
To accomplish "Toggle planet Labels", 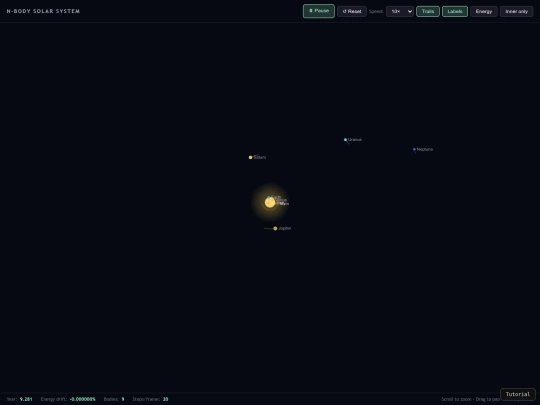I will click(455, 11).
